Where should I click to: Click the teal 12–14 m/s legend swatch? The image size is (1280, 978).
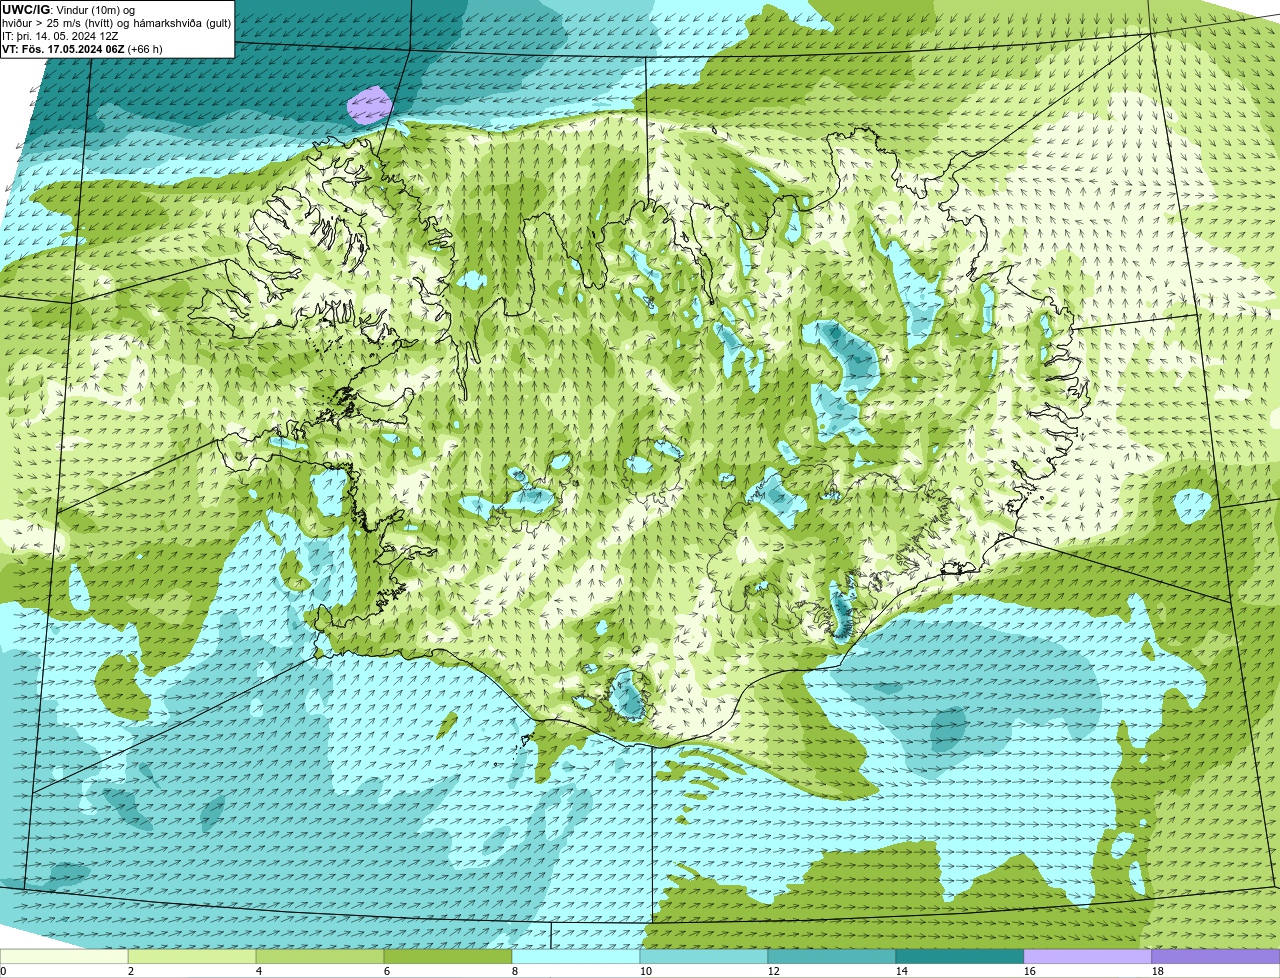(x=832, y=956)
